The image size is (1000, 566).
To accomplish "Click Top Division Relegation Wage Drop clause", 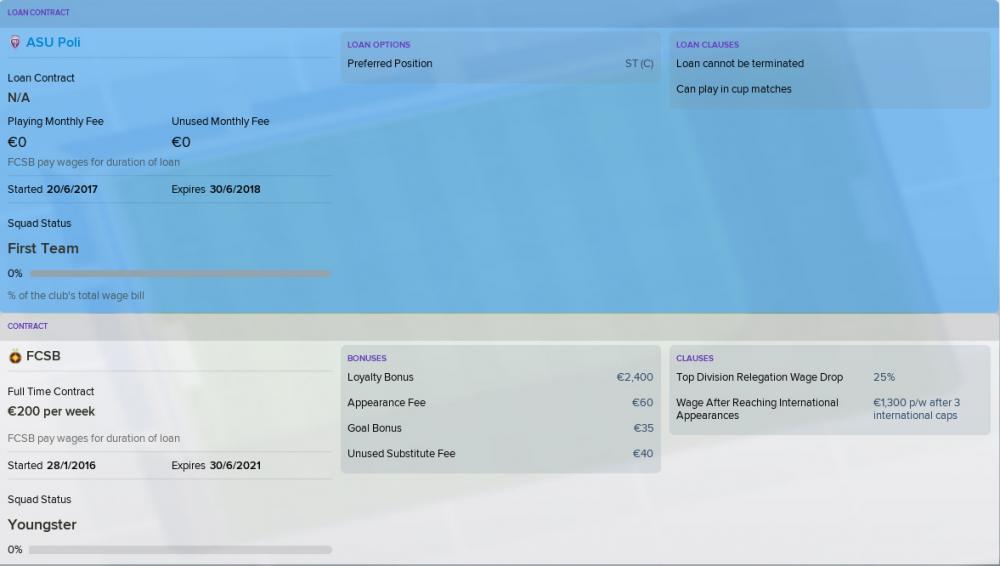I will (760, 377).
